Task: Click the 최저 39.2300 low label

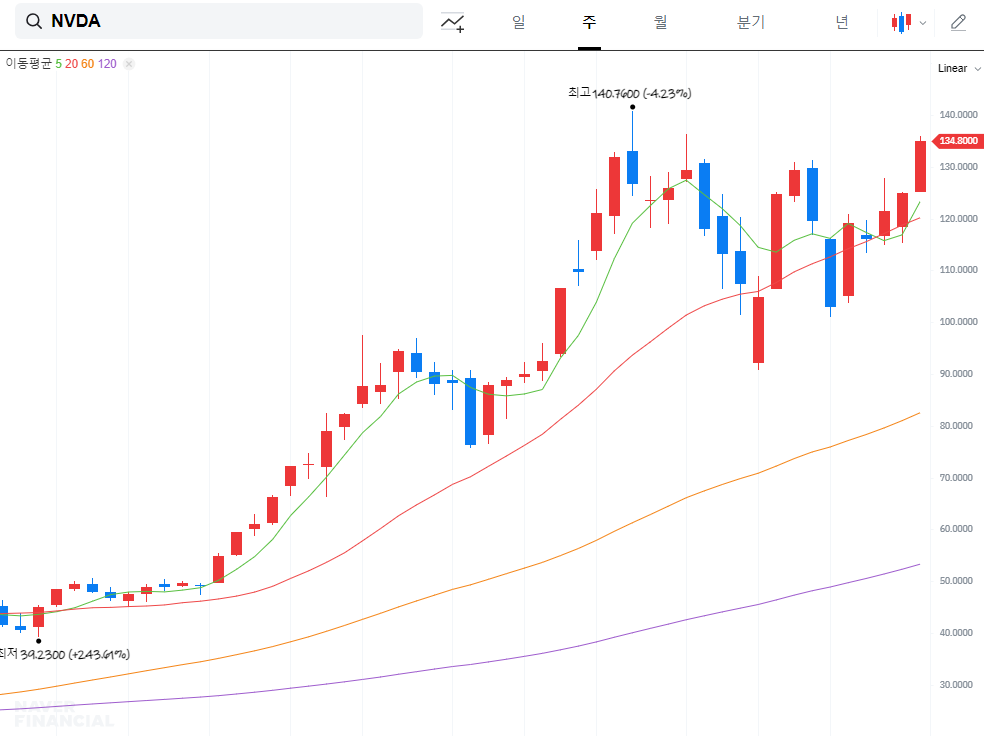Action: pyautogui.click(x=64, y=654)
